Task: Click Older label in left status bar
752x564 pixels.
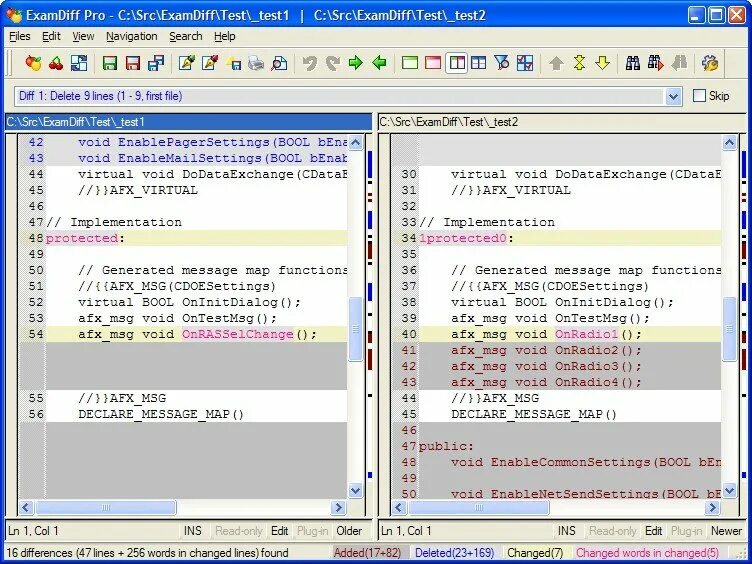Action: (x=349, y=531)
